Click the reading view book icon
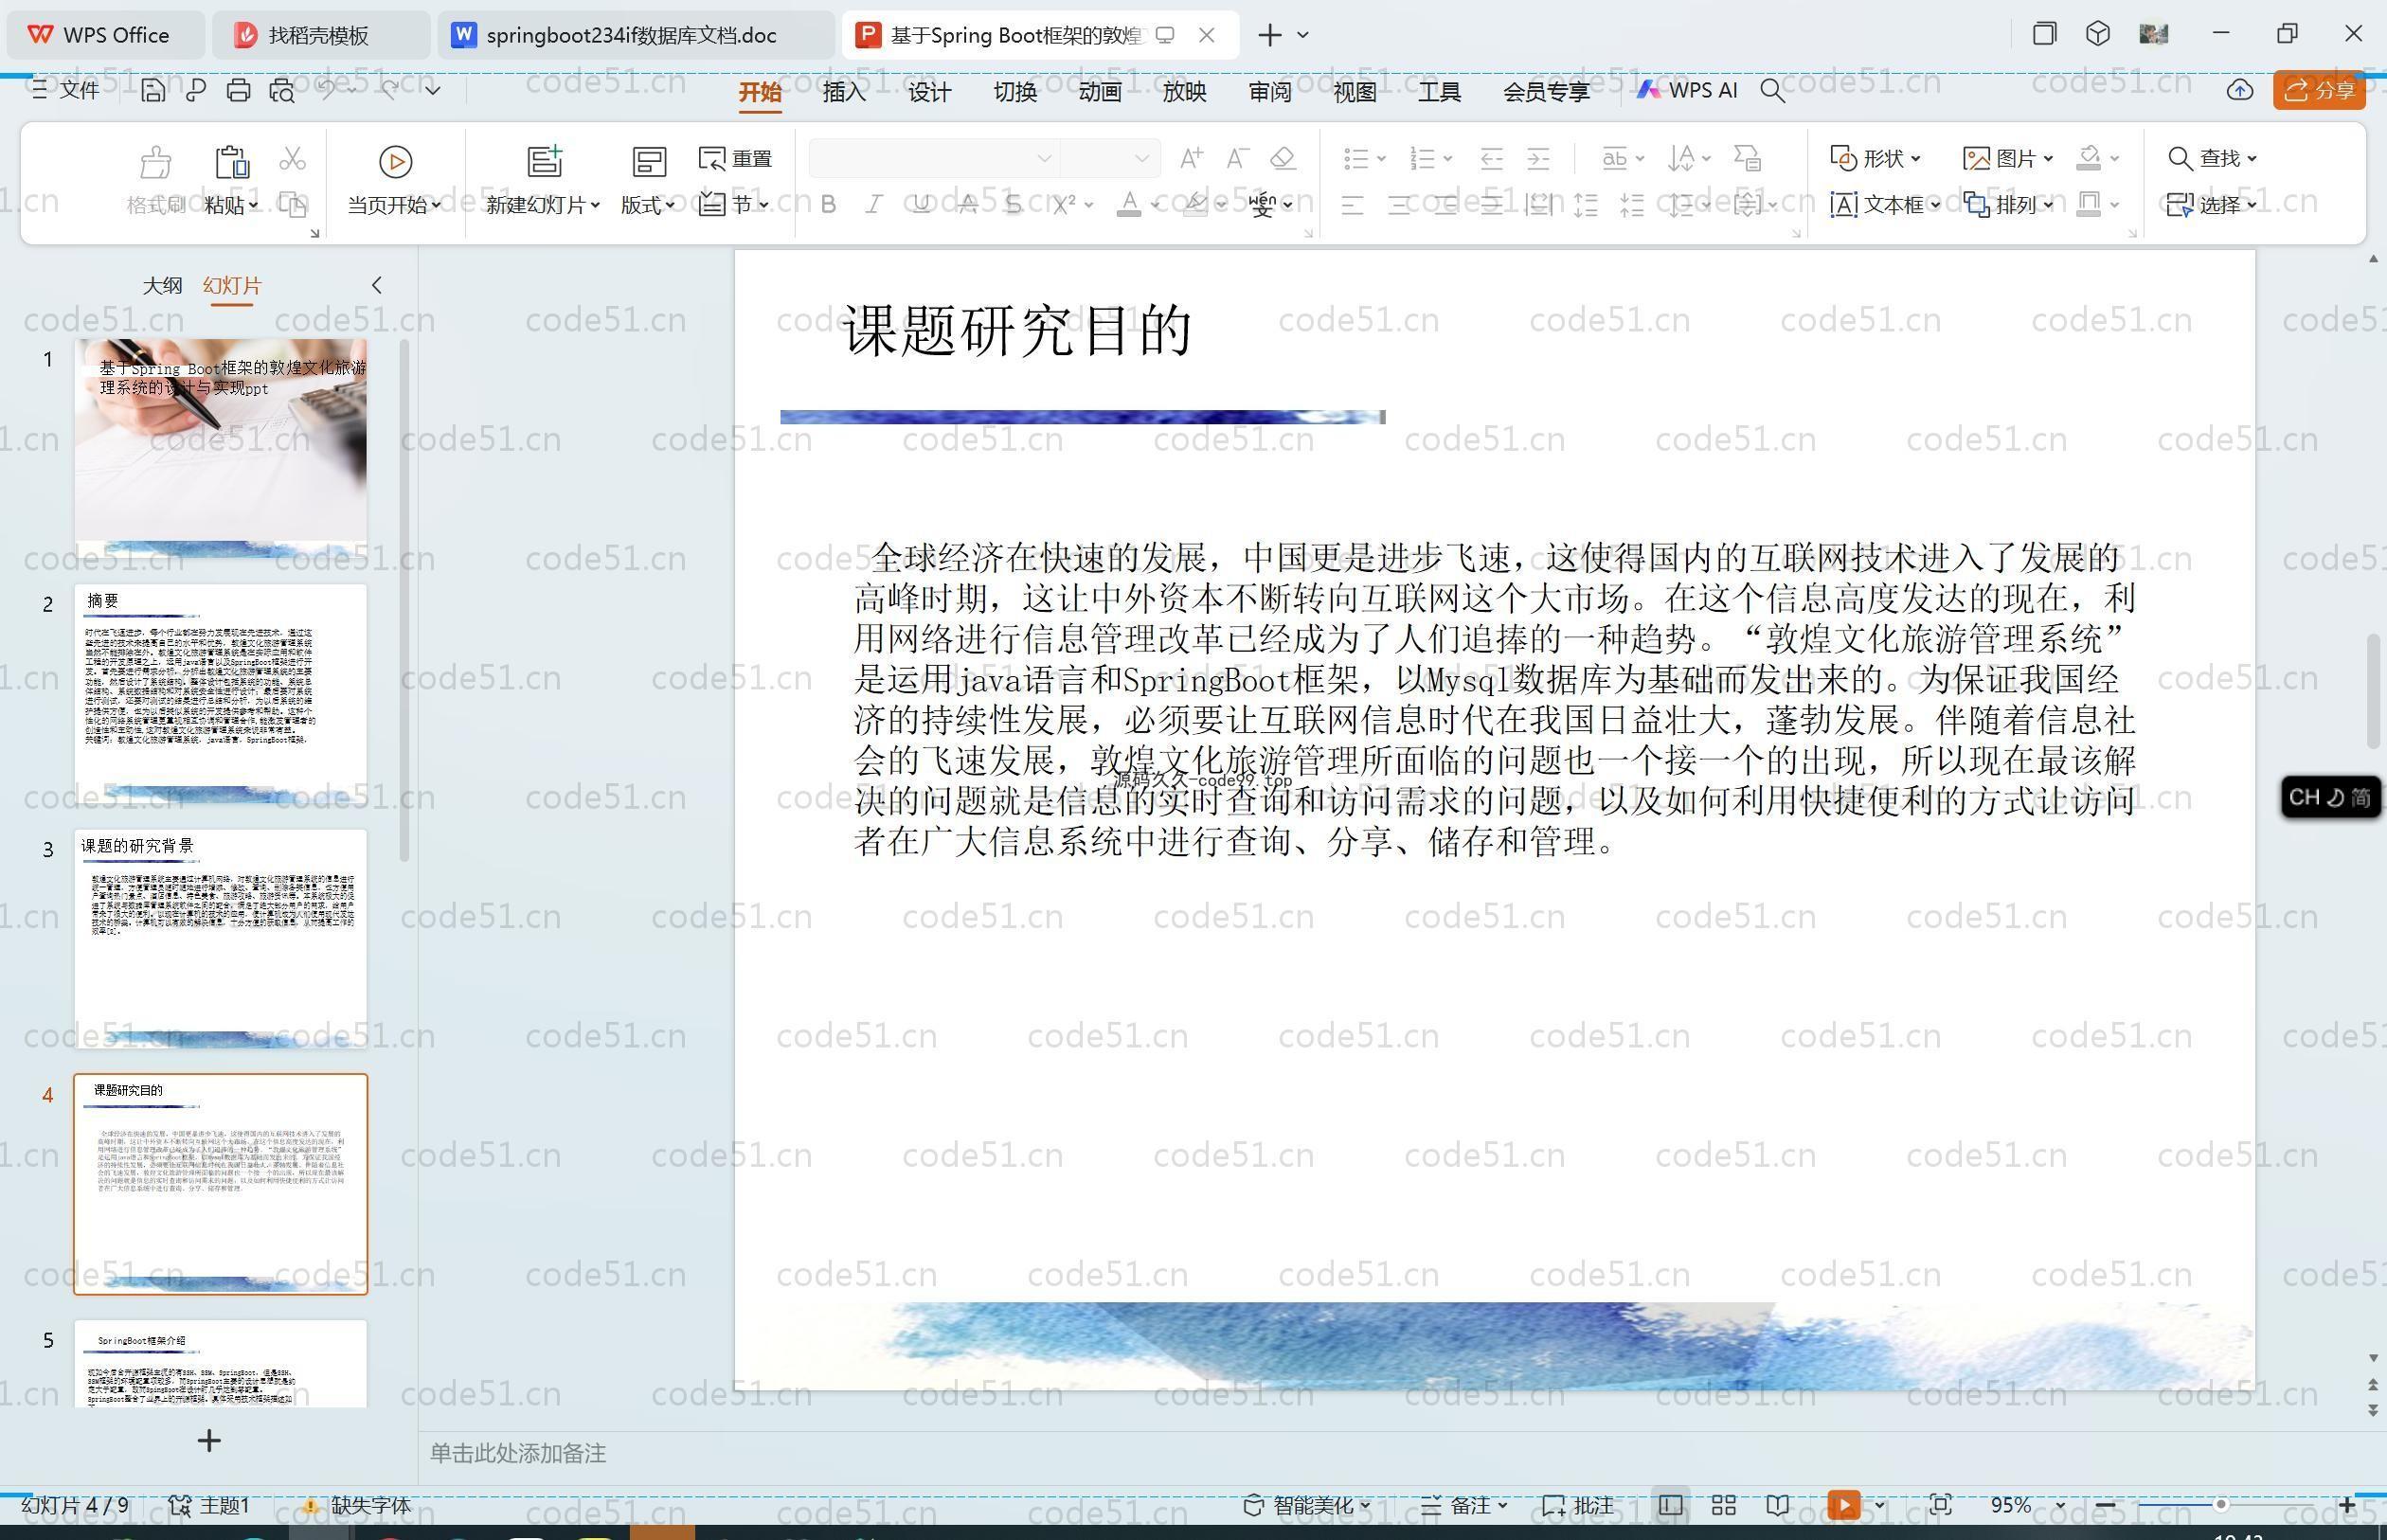This screenshot has height=1540, width=2387. pyautogui.click(x=1777, y=1505)
